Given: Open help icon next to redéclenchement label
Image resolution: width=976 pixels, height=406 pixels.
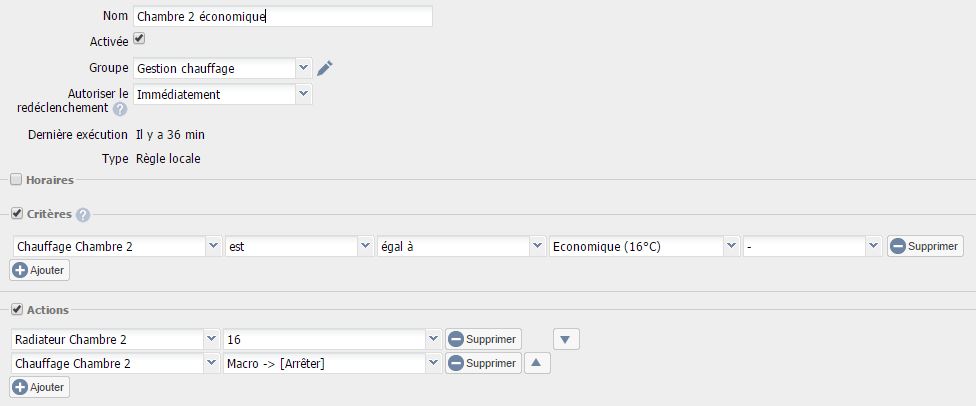Looking at the screenshot, I should [x=120, y=110].
